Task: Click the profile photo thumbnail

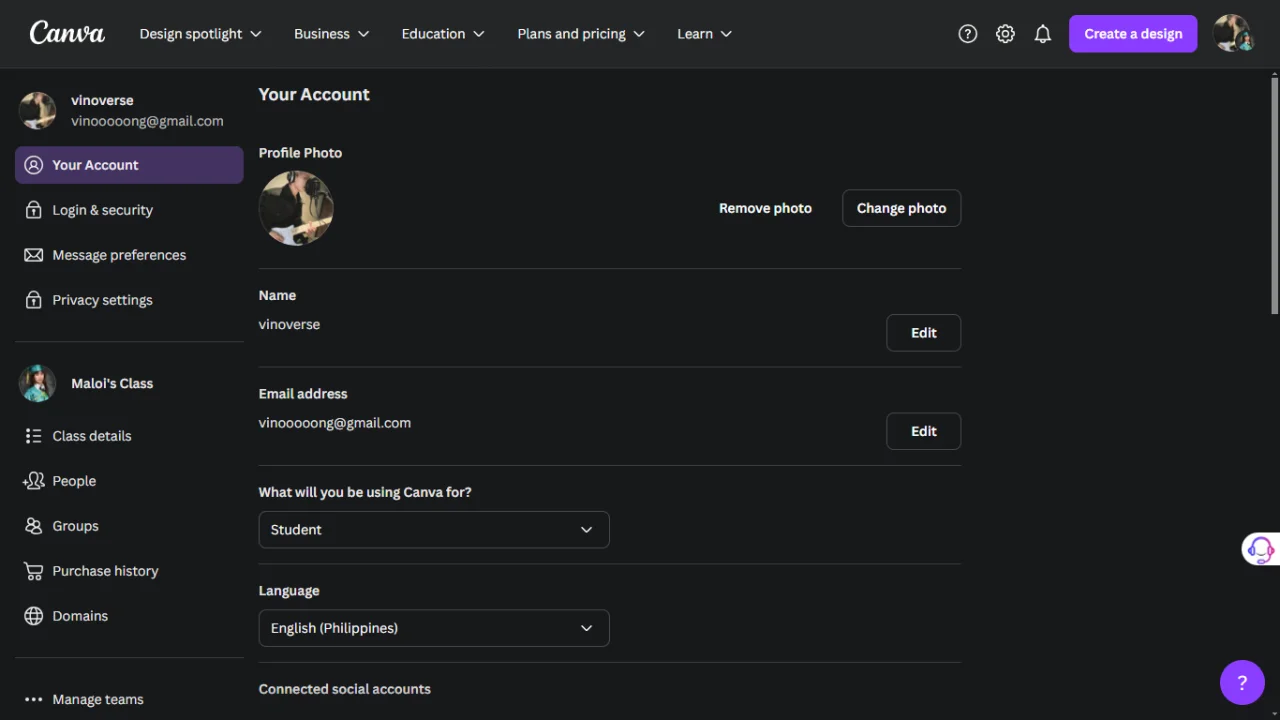Action: coord(296,208)
